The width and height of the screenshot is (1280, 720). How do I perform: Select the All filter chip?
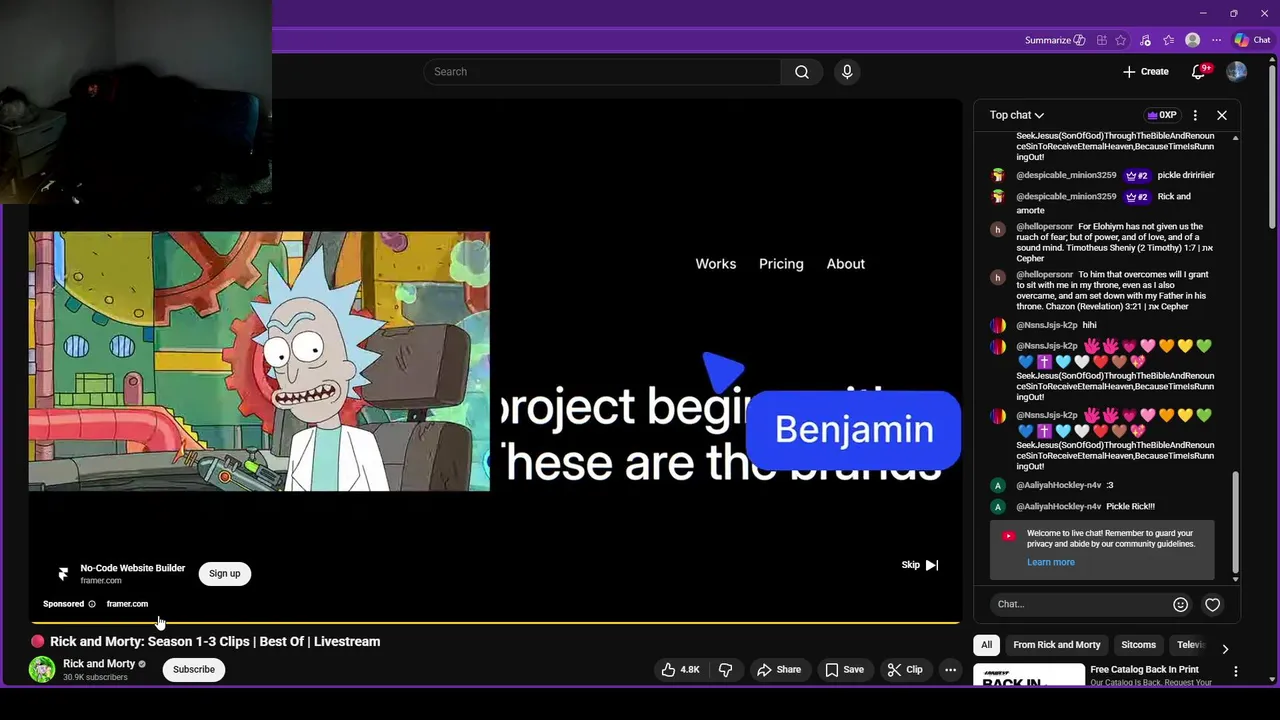986,645
